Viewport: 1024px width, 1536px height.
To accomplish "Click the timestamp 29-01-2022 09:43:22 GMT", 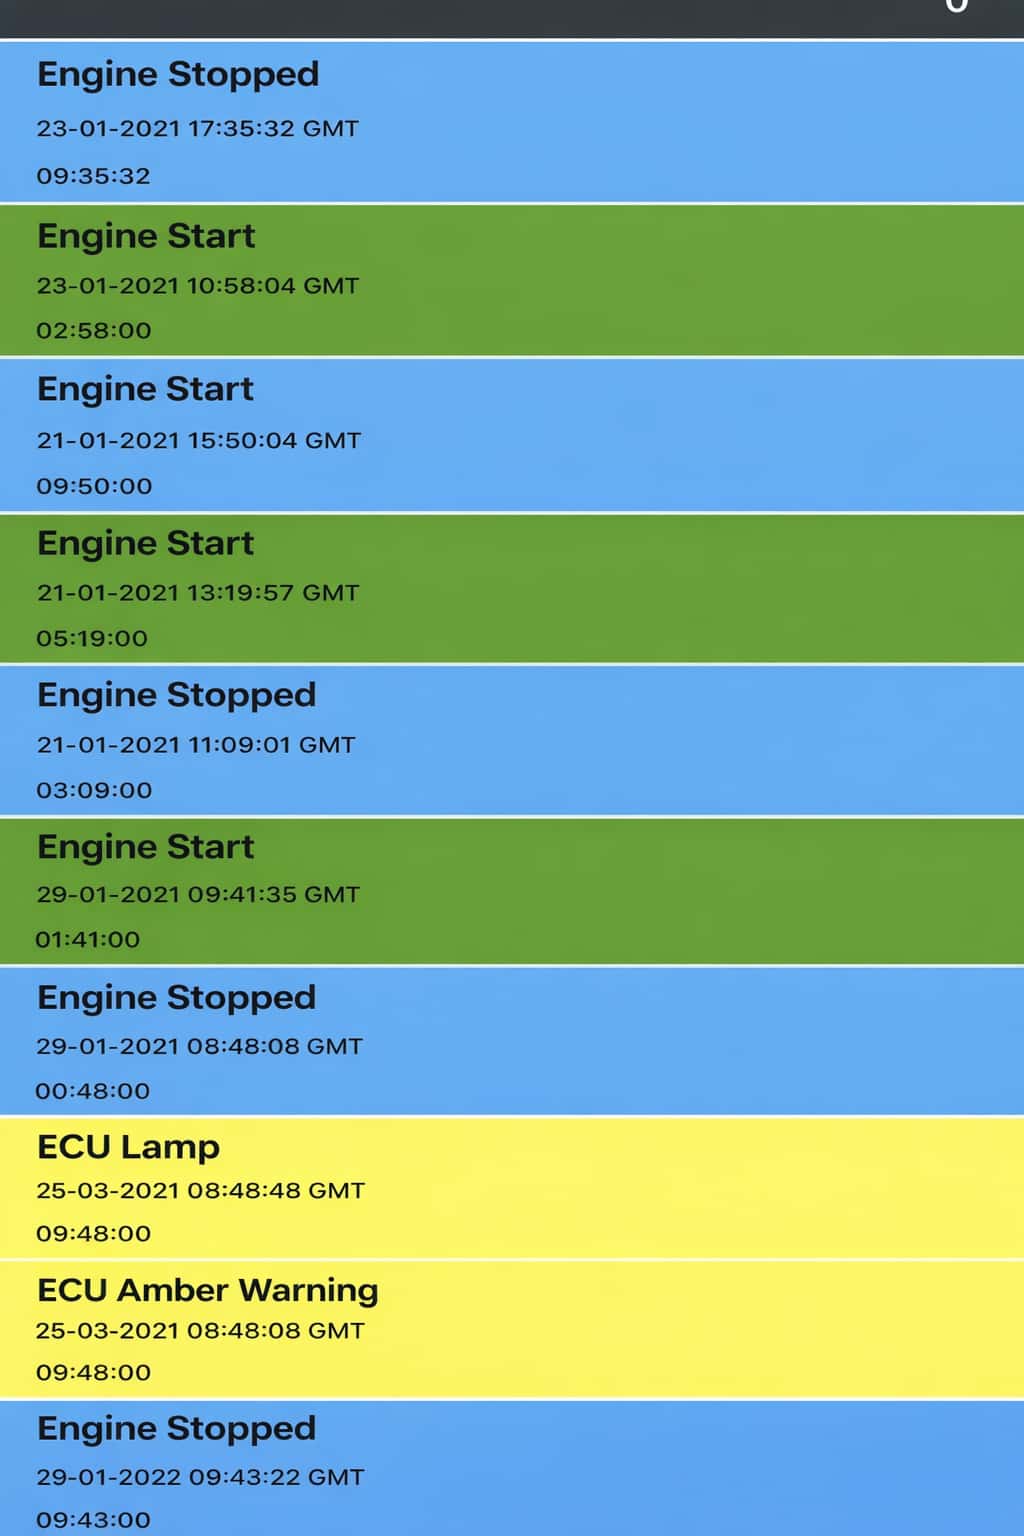I will (197, 1476).
